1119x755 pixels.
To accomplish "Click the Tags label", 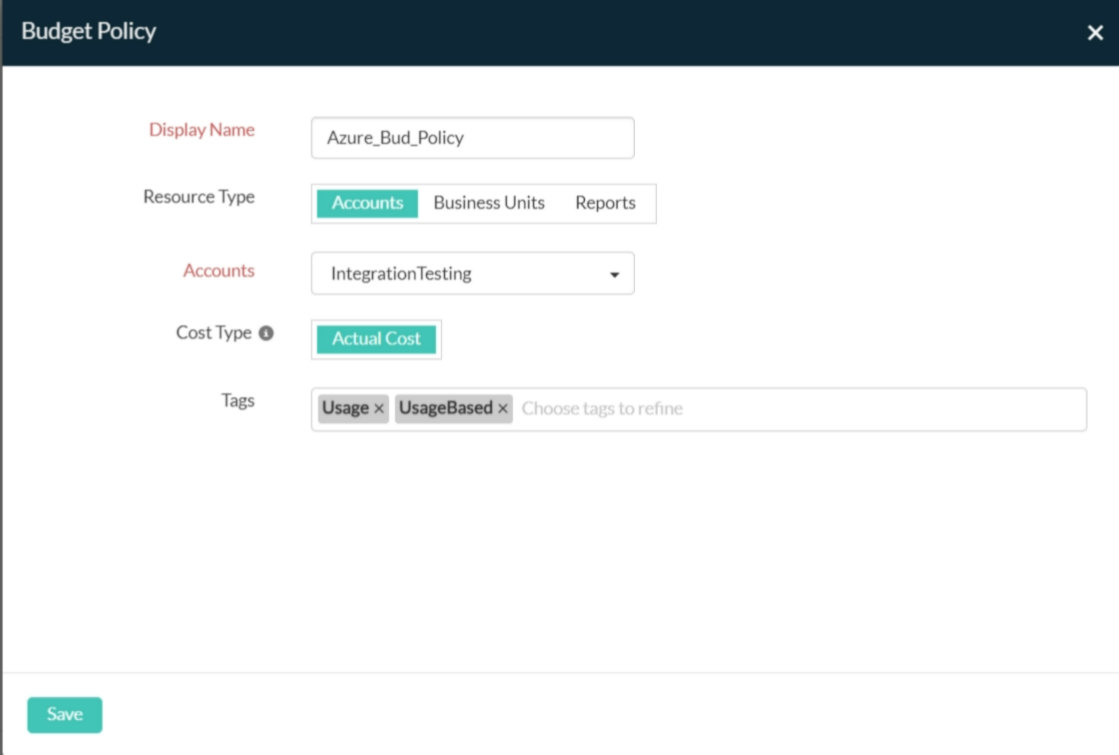I will tap(238, 400).
